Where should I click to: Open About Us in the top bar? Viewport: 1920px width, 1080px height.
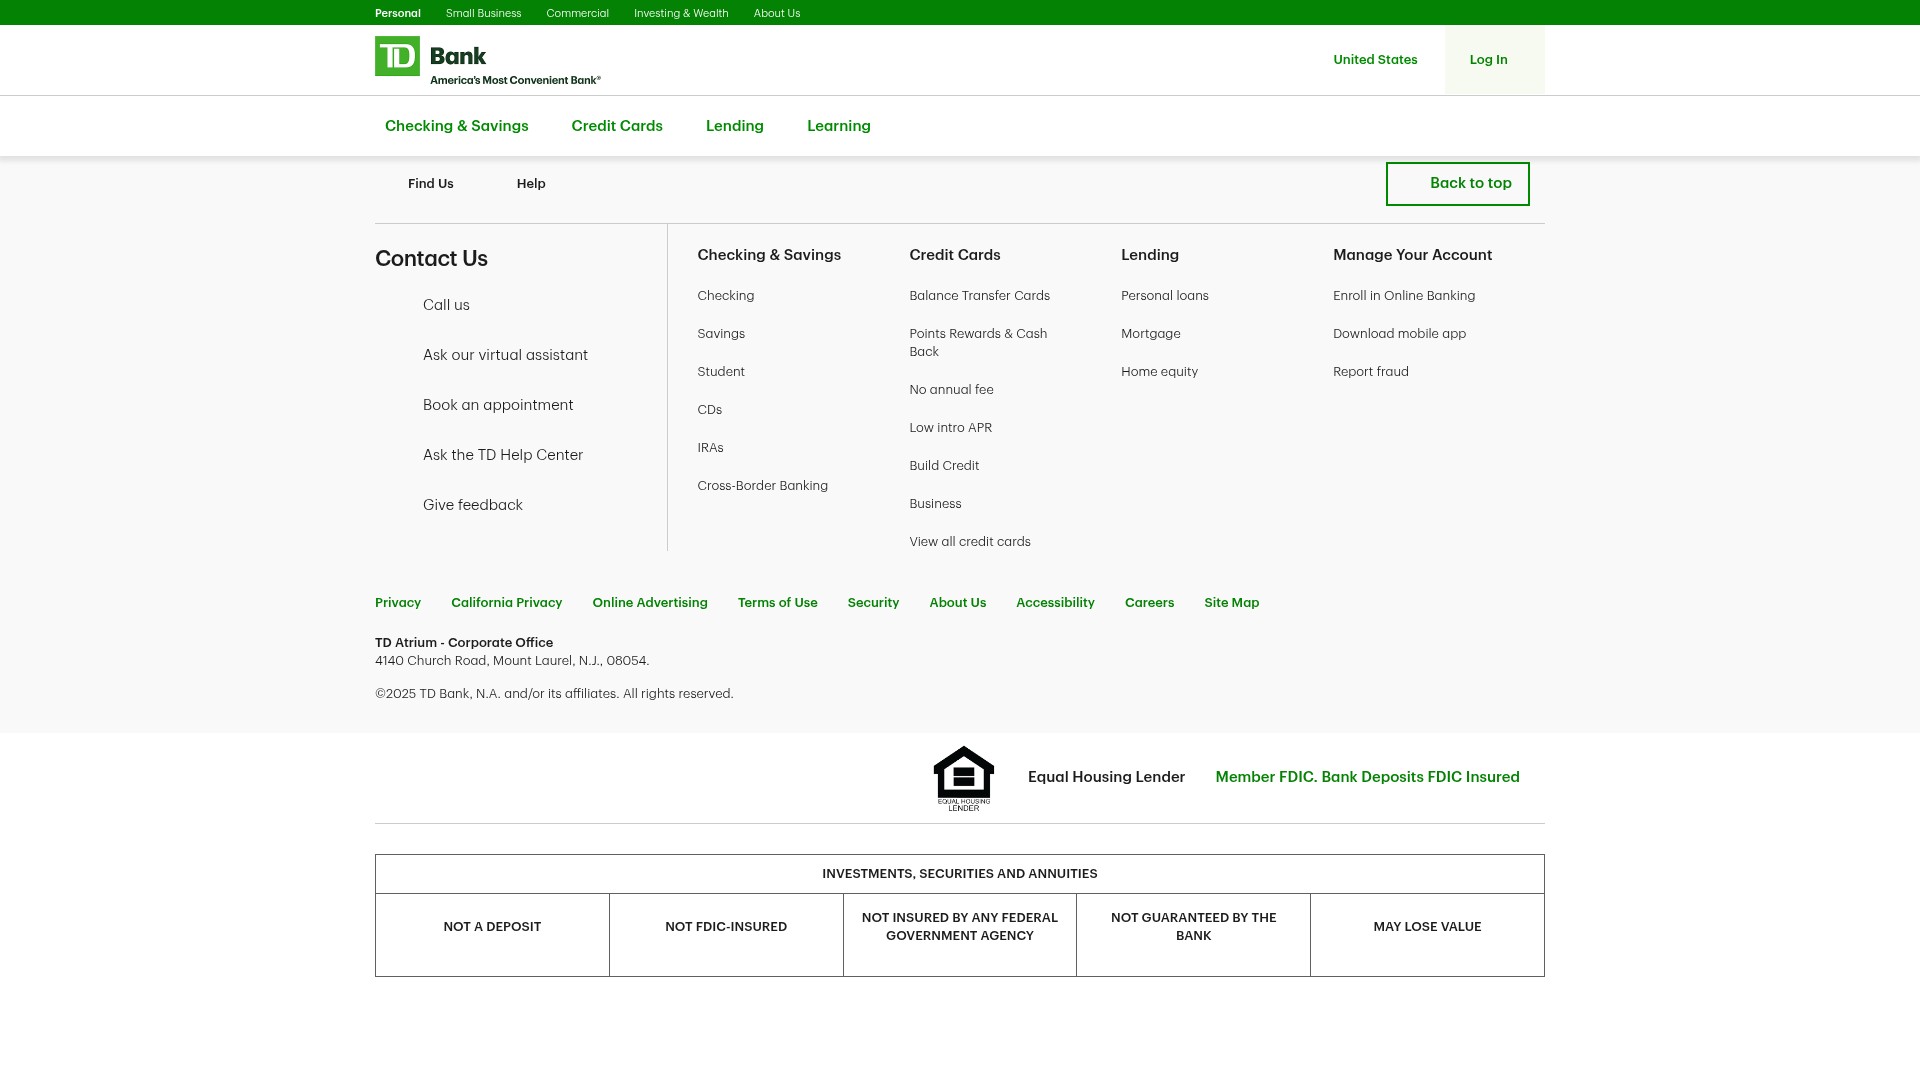pos(777,13)
